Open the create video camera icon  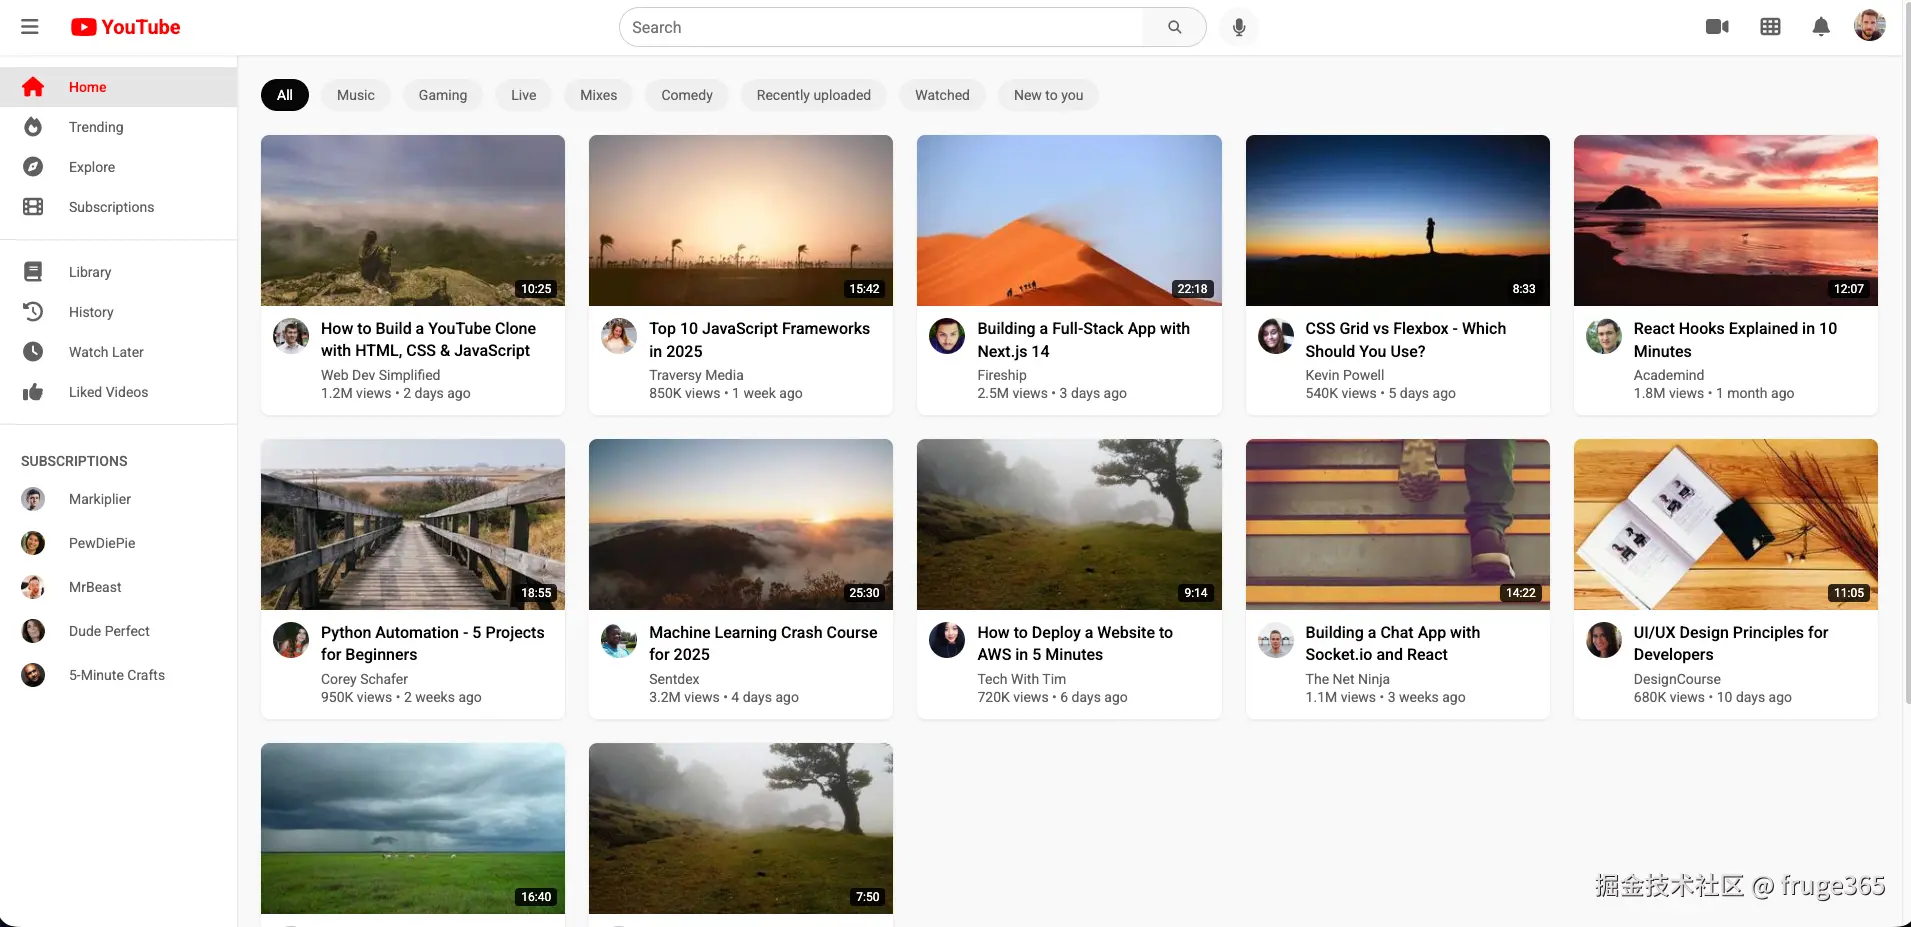click(1717, 27)
